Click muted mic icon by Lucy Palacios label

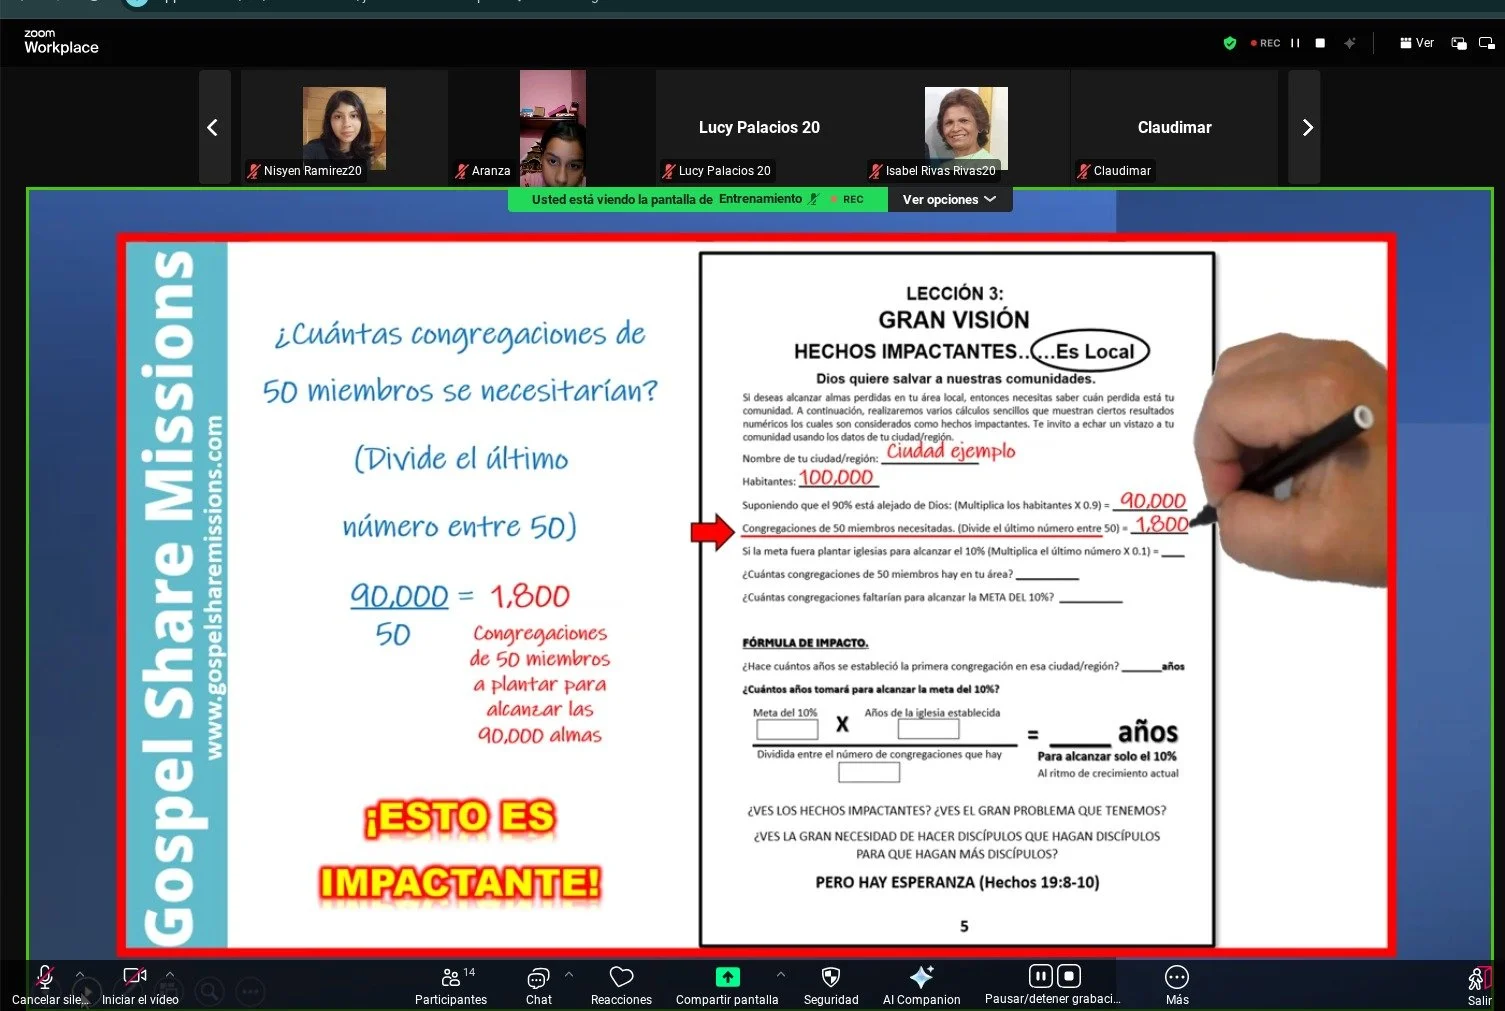coord(669,171)
